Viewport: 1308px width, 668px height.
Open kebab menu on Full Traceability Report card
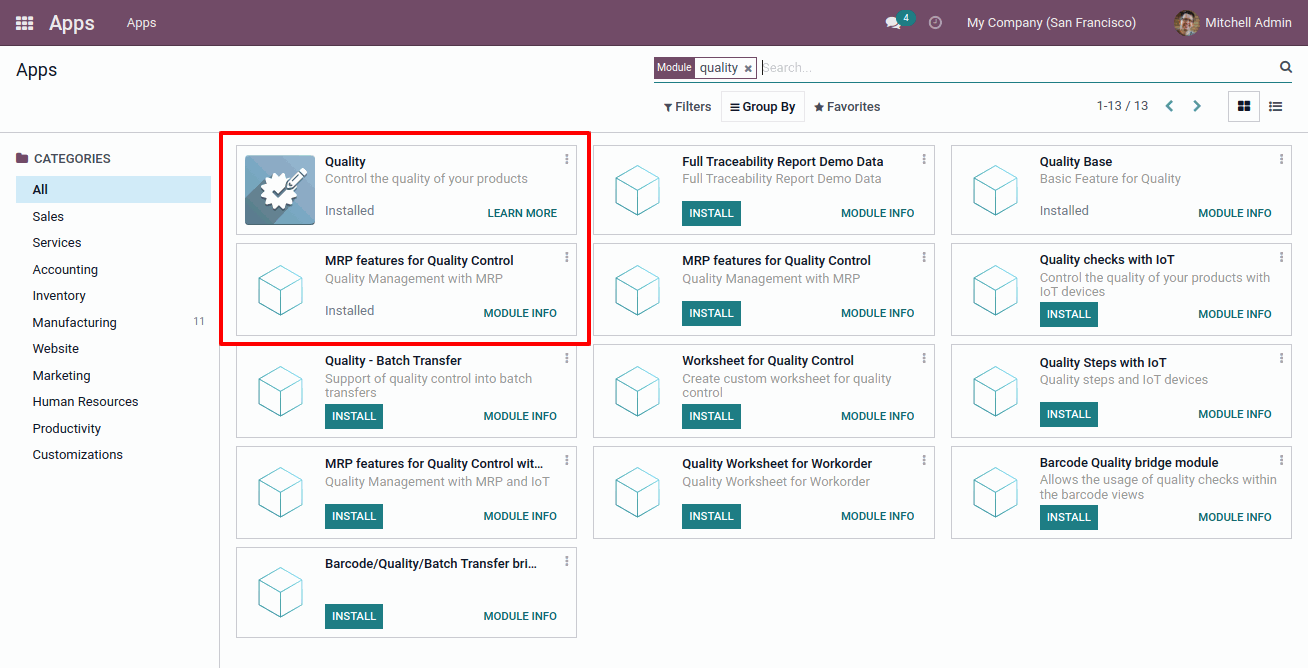pos(924,159)
